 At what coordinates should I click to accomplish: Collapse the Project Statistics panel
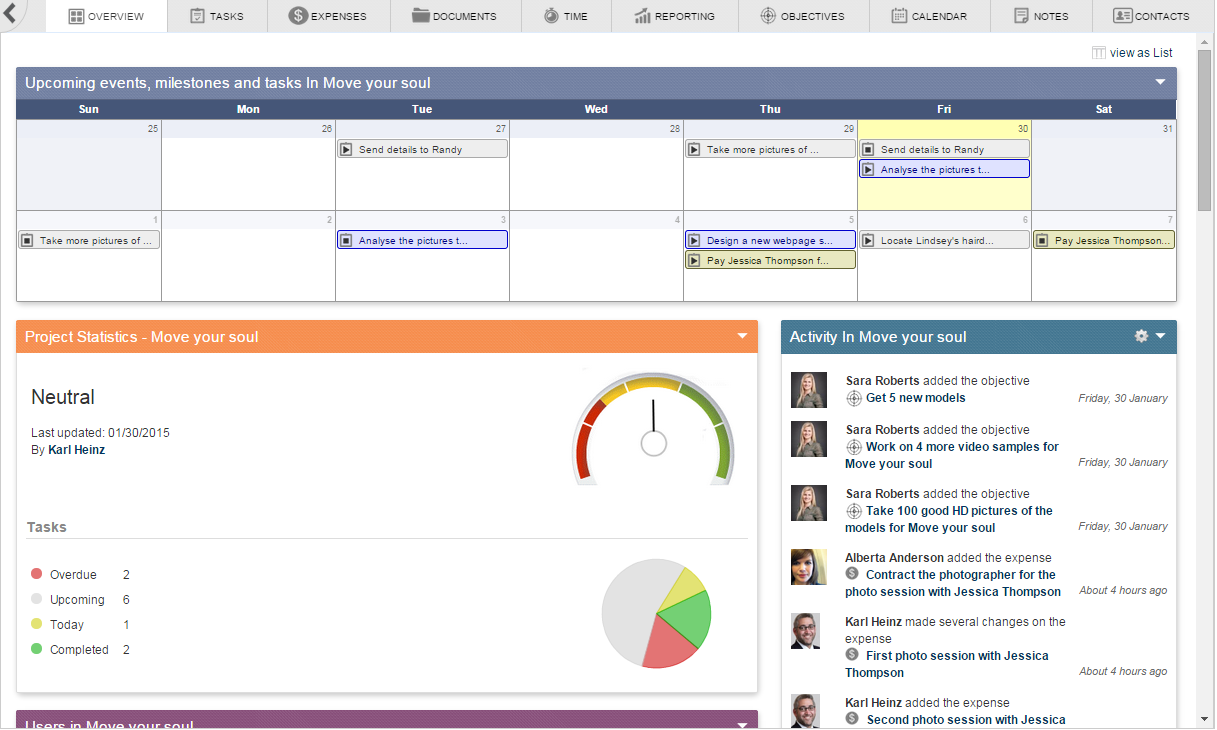click(742, 336)
